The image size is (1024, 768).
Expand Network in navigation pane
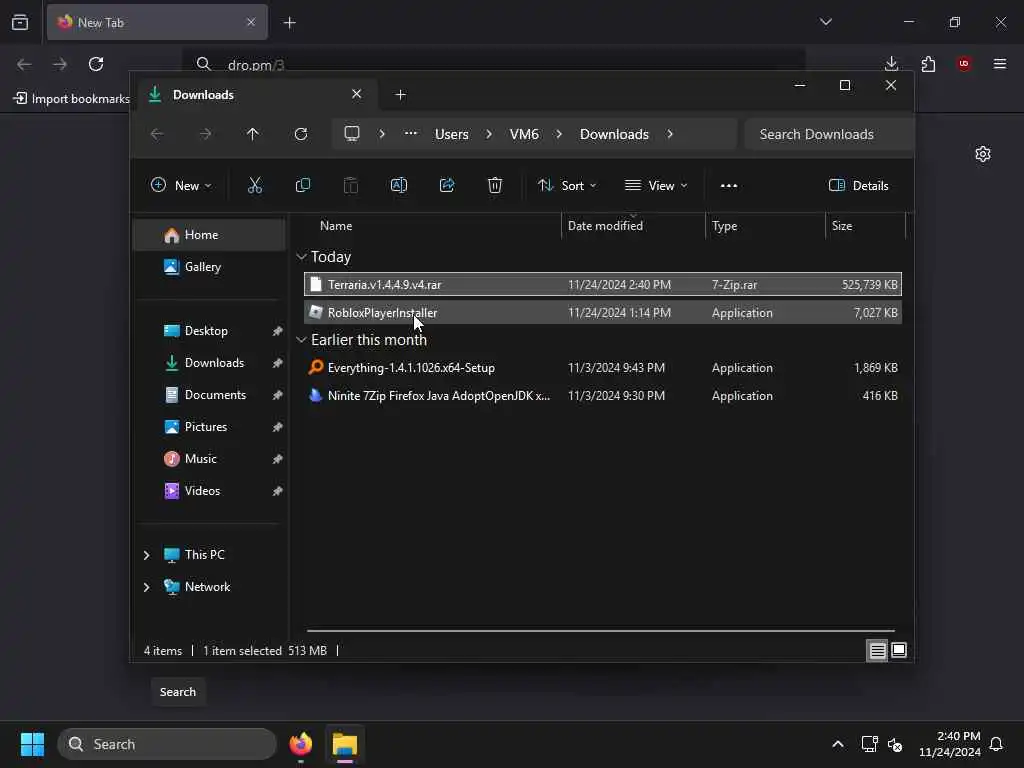pos(146,587)
